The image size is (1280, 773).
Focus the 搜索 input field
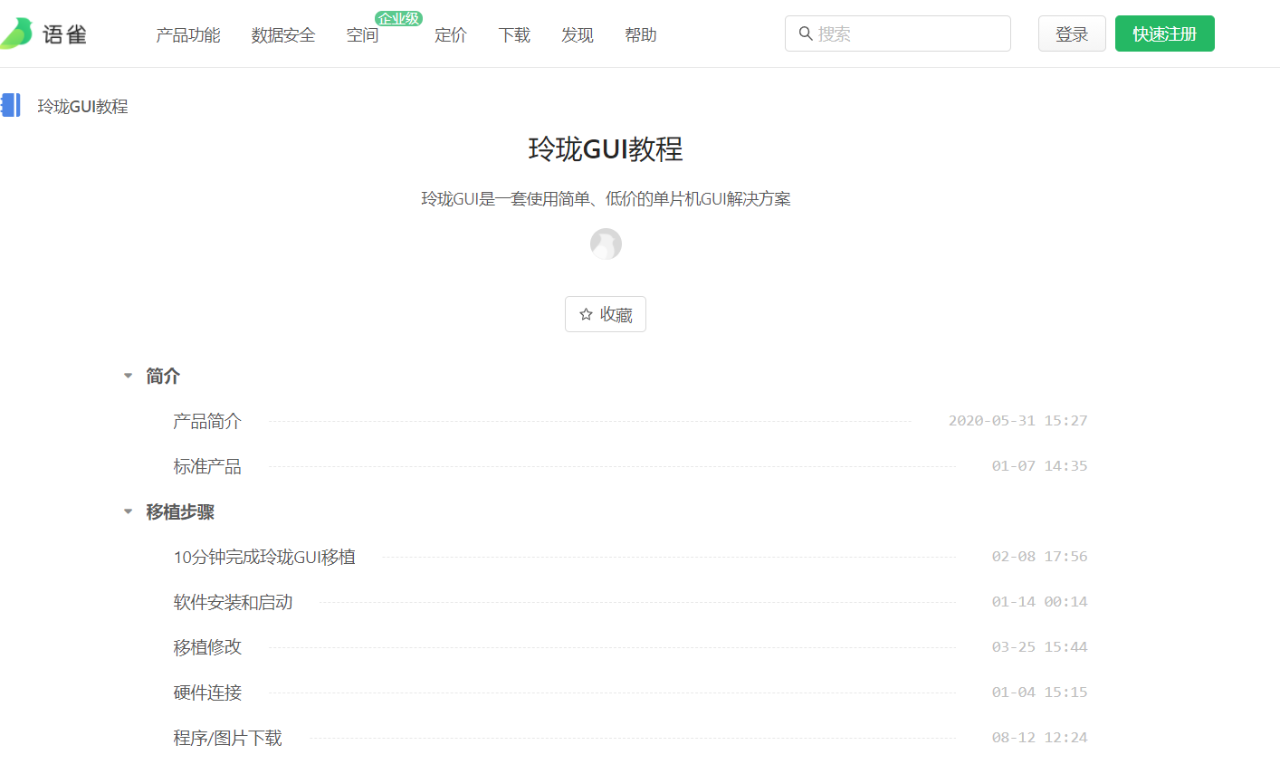coord(905,34)
